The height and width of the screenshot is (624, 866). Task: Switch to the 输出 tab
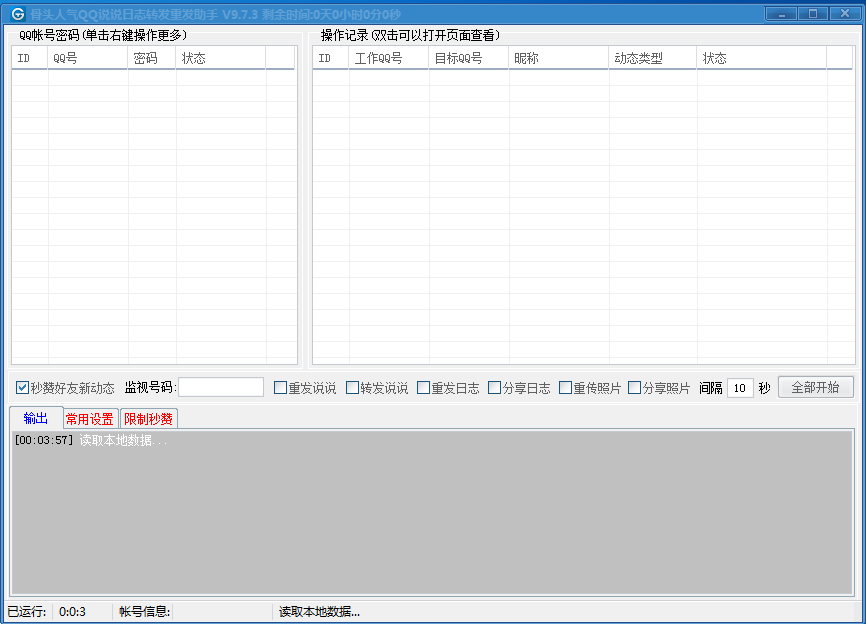tap(36, 418)
